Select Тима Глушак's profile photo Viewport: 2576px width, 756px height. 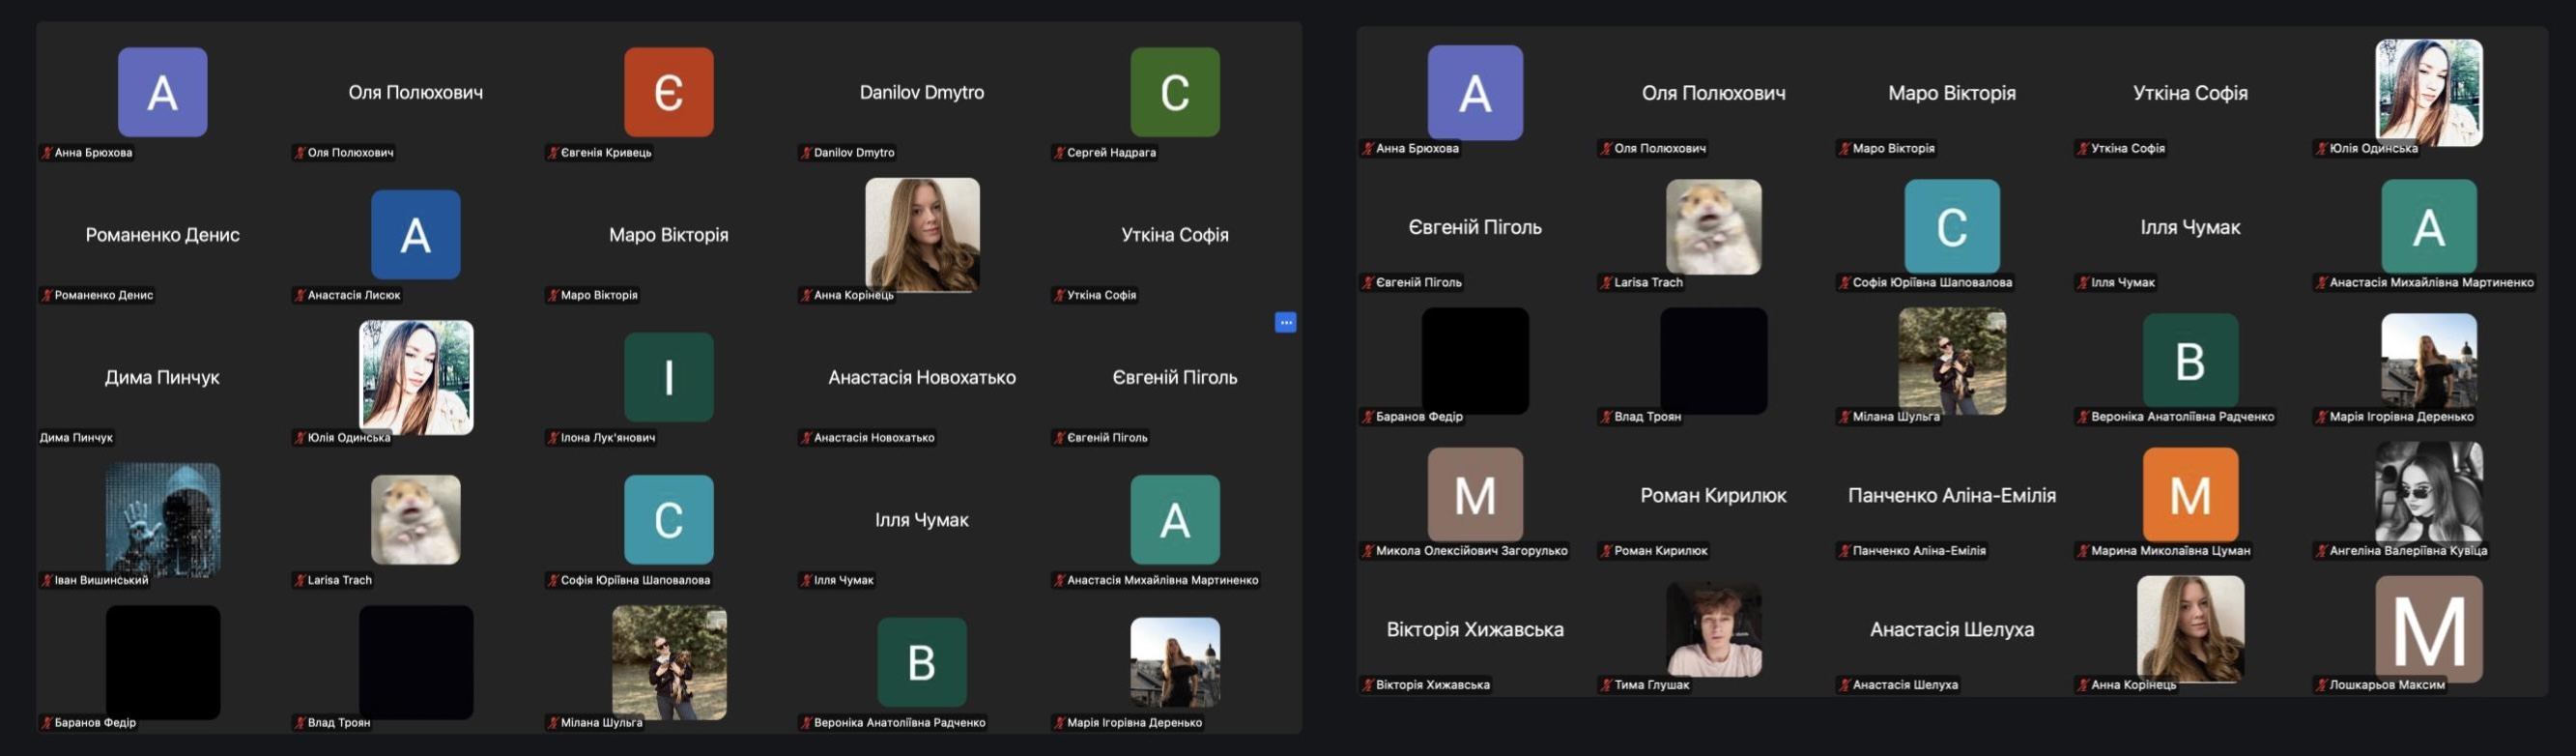(1714, 629)
